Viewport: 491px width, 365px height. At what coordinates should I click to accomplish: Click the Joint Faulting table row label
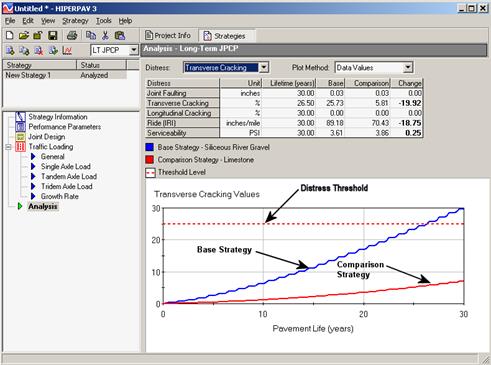point(183,93)
